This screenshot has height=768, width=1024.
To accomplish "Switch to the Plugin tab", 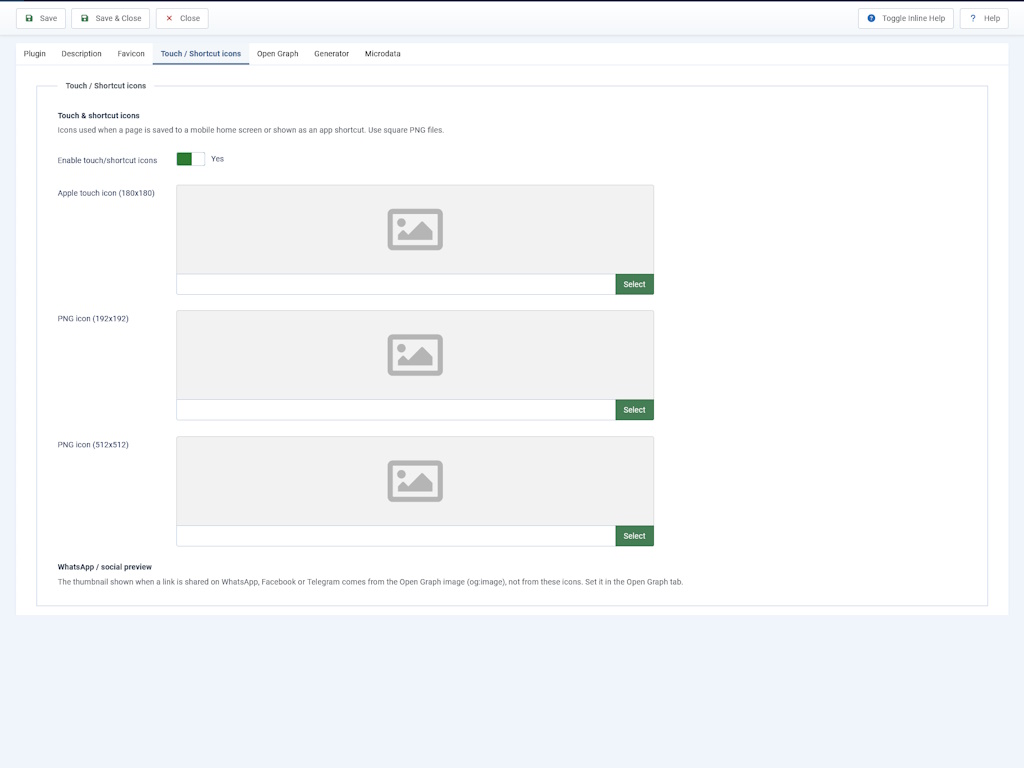I will coord(35,54).
